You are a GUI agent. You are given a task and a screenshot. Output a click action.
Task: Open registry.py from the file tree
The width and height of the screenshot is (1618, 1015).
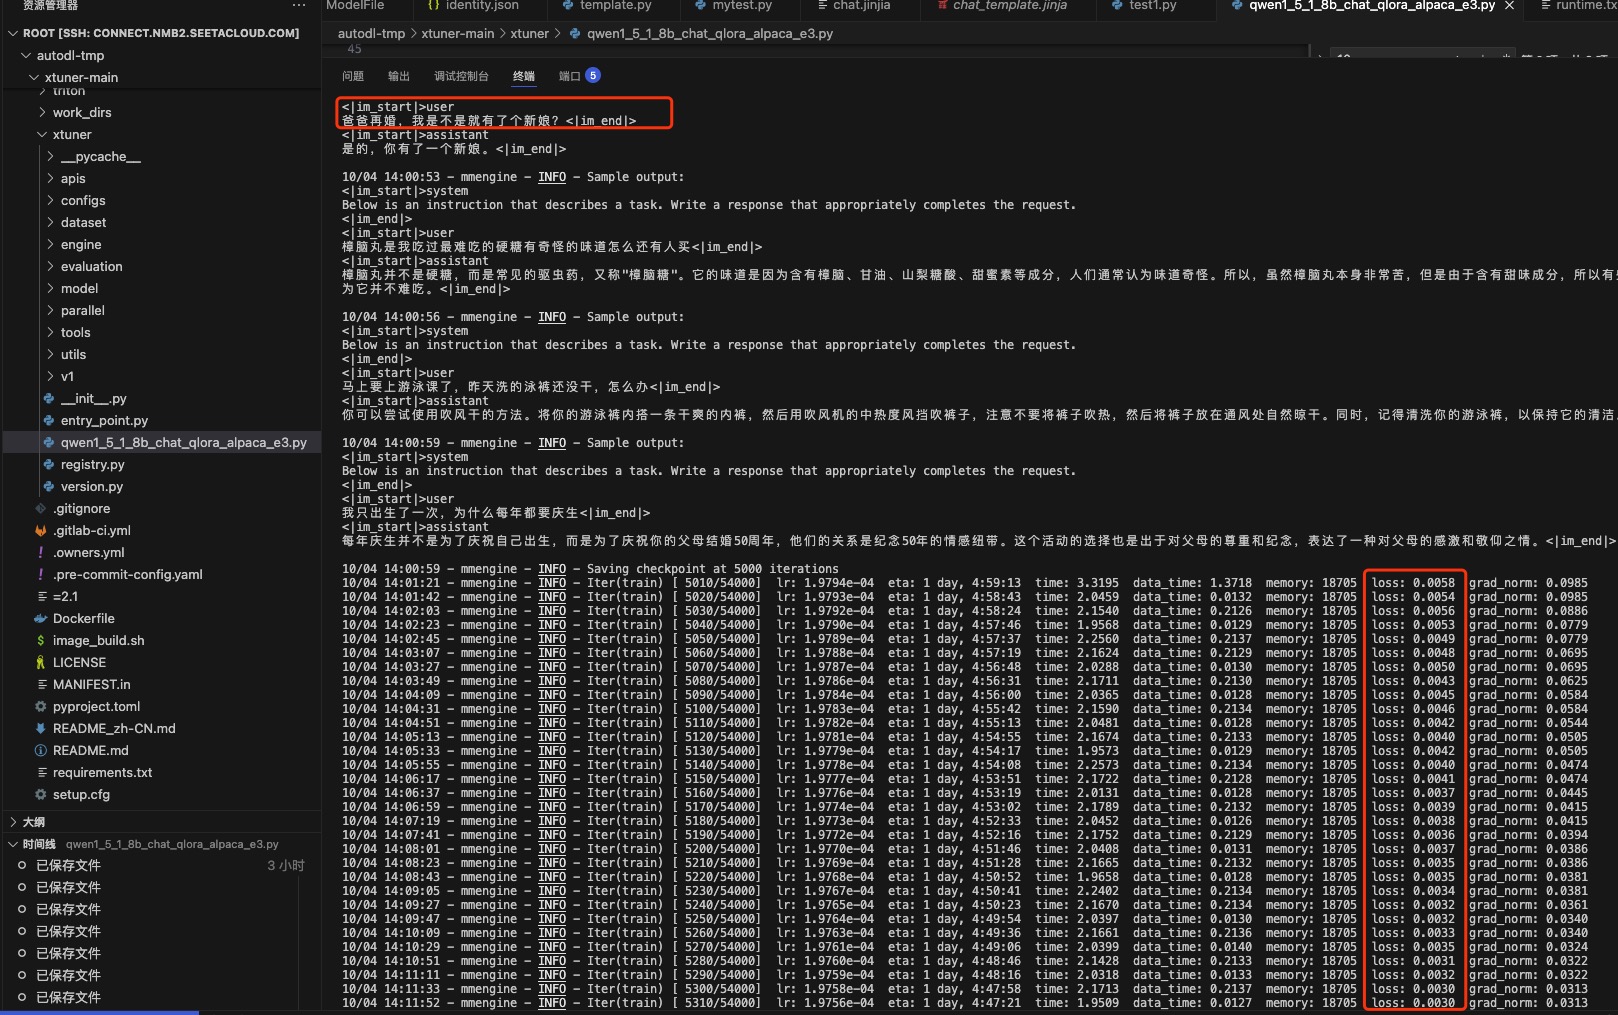pyautogui.click(x=92, y=465)
